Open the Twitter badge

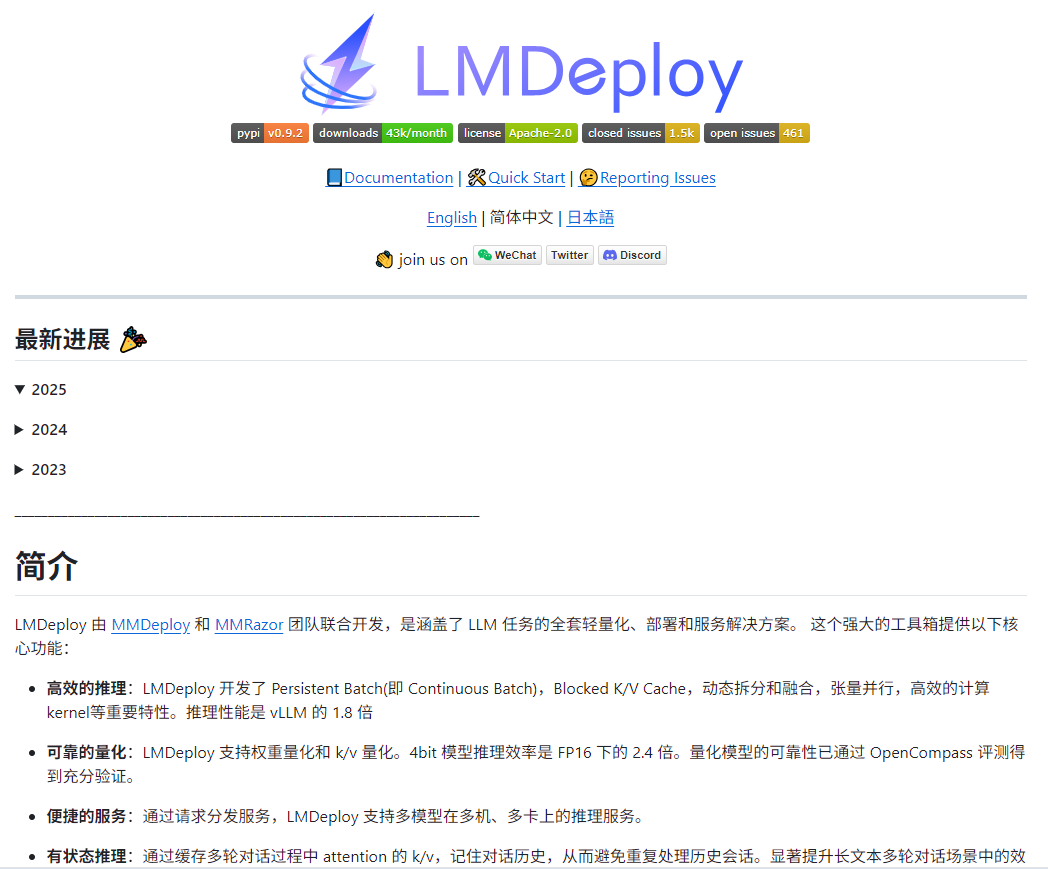[569, 255]
